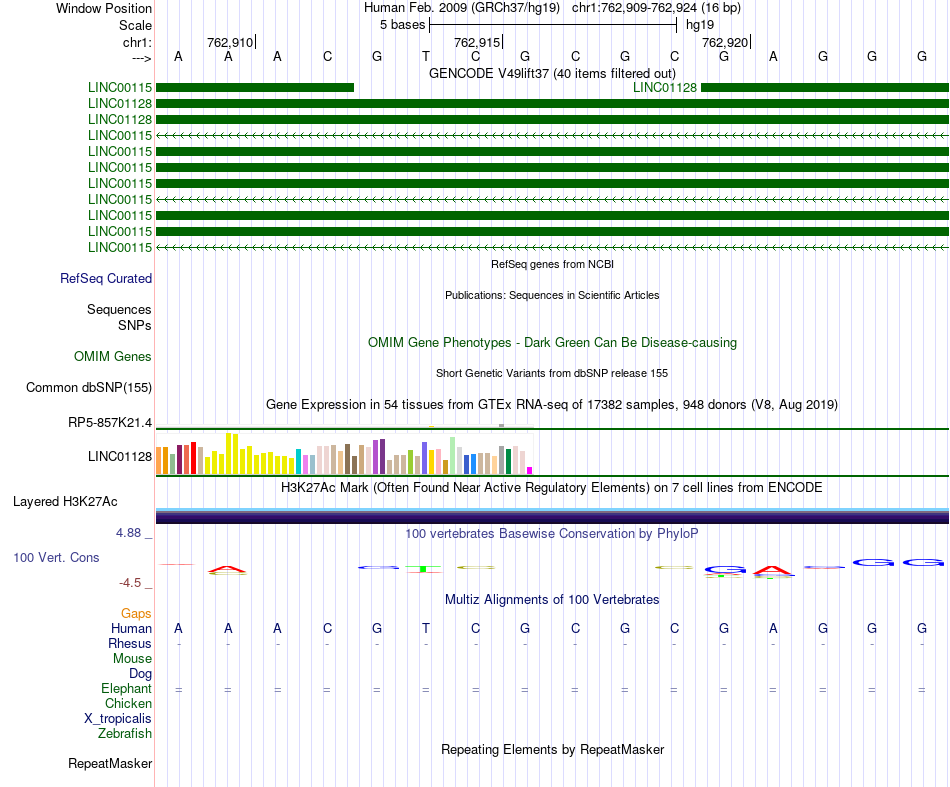Viewport: 950px width, 787px height.
Task: Click the RefSeq Curated track label
Action: point(106,279)
